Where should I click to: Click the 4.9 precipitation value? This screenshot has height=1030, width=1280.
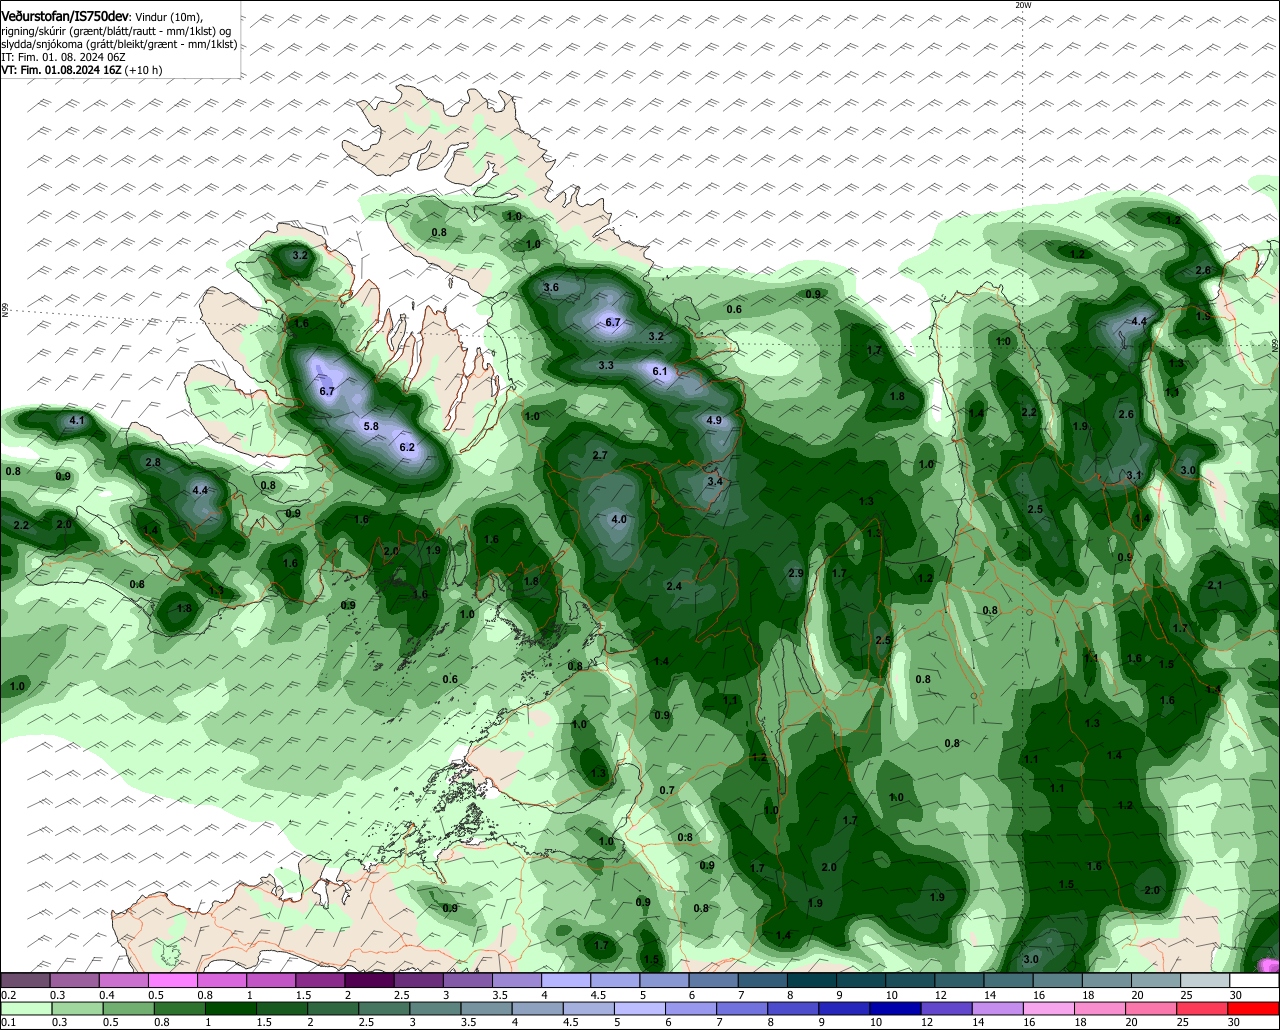714,420
